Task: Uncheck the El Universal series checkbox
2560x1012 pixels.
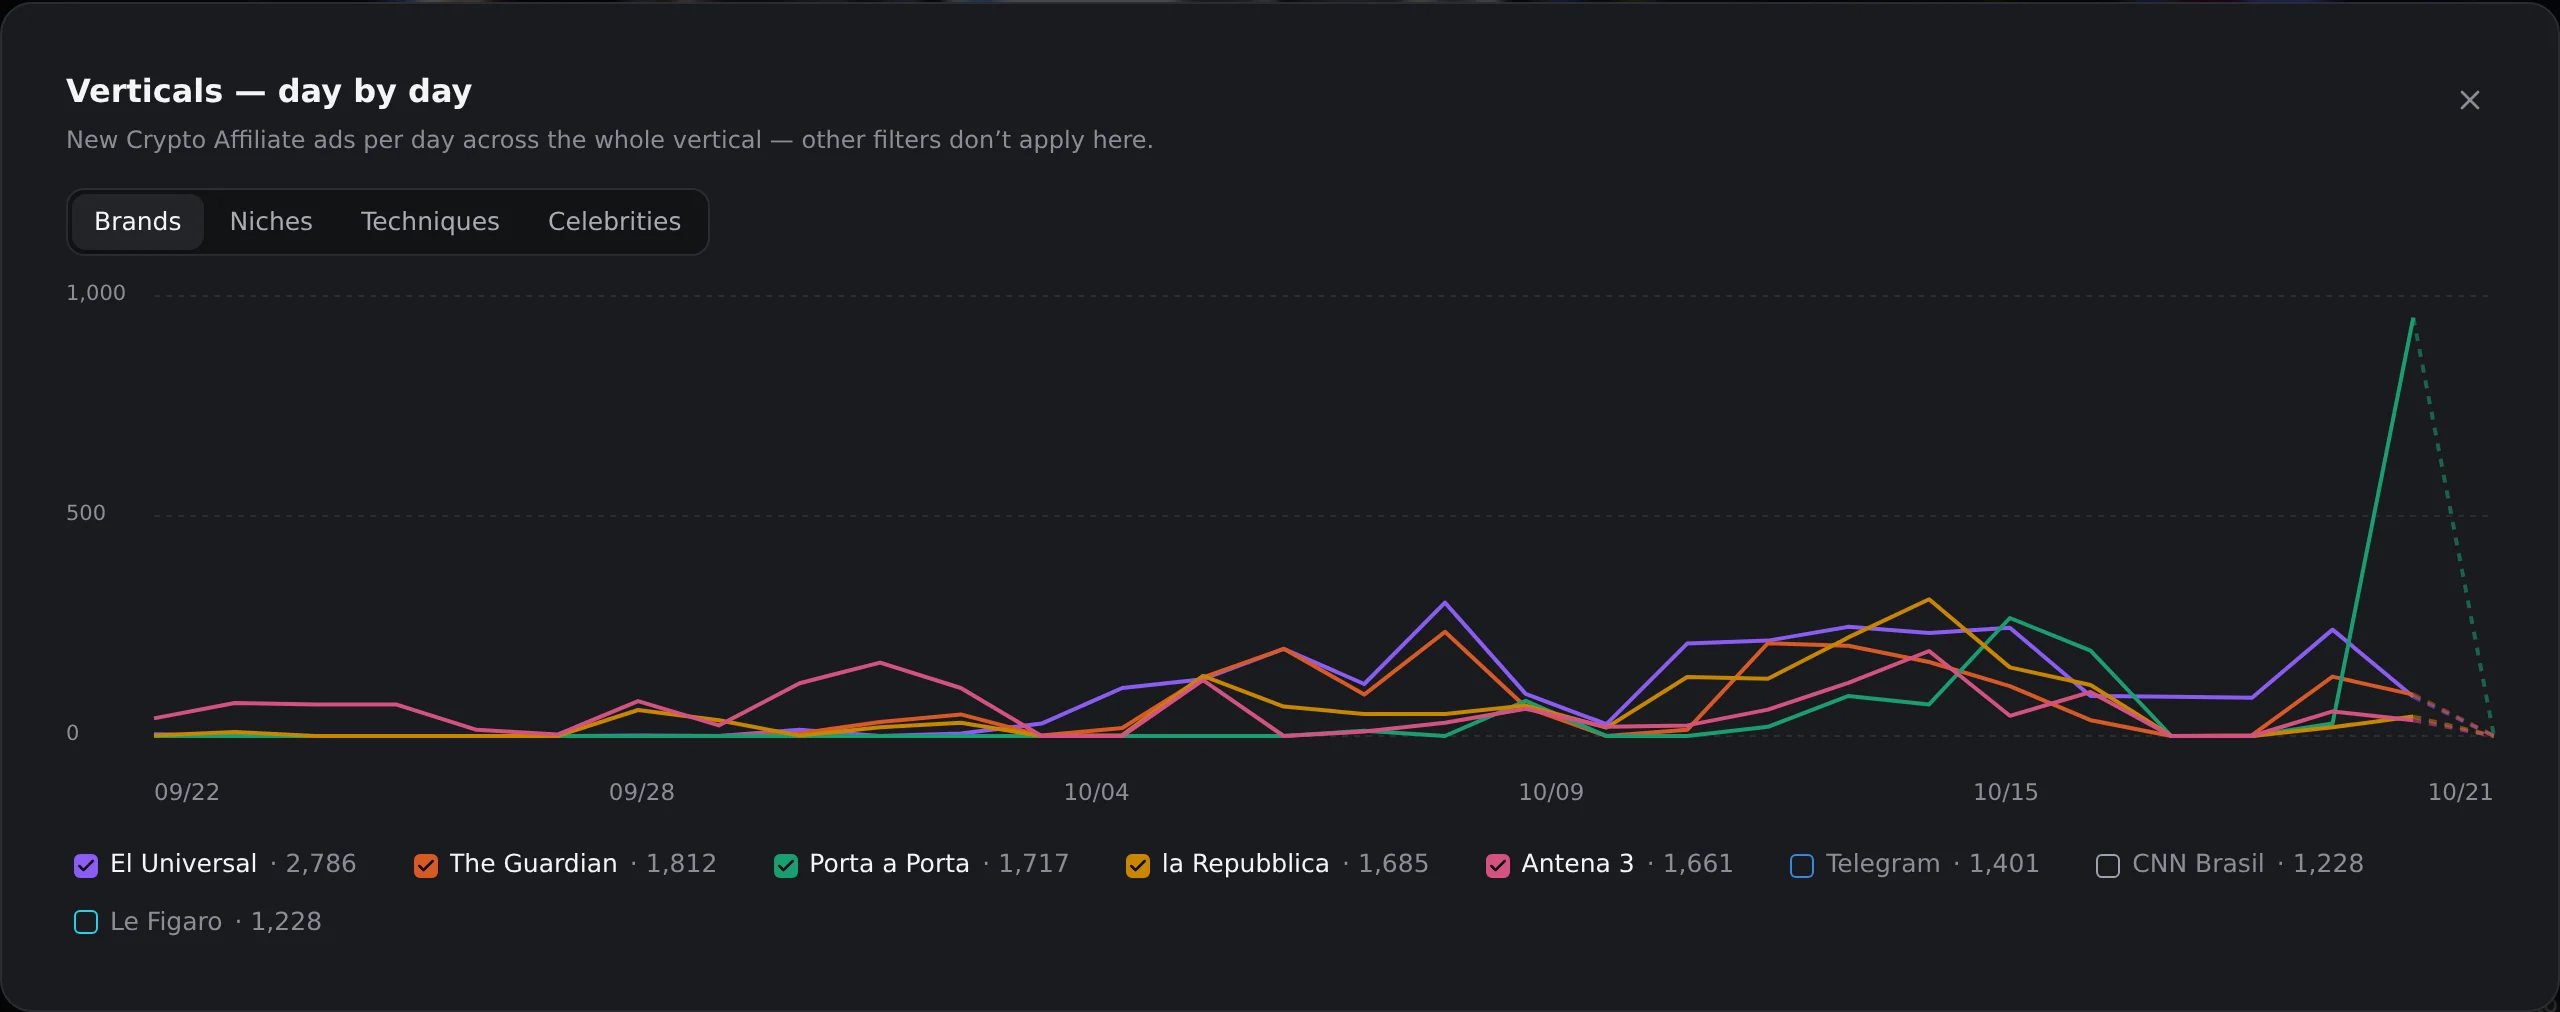Action: pyautogui.click(x=86, y=865)
